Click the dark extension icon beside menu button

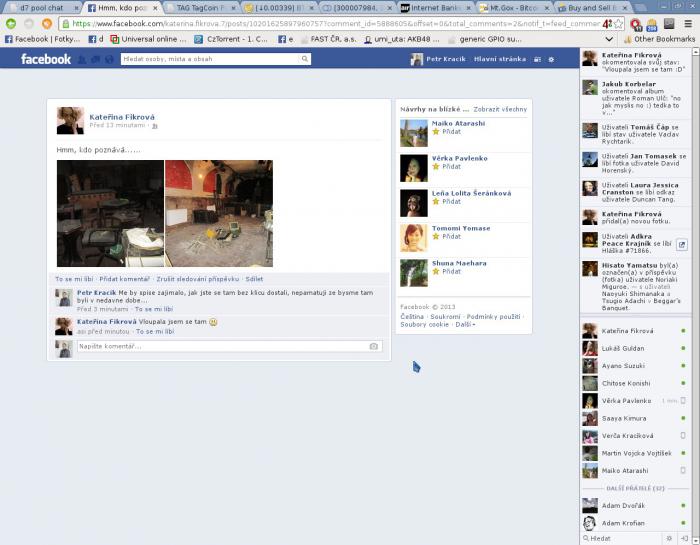coord(669,24)
